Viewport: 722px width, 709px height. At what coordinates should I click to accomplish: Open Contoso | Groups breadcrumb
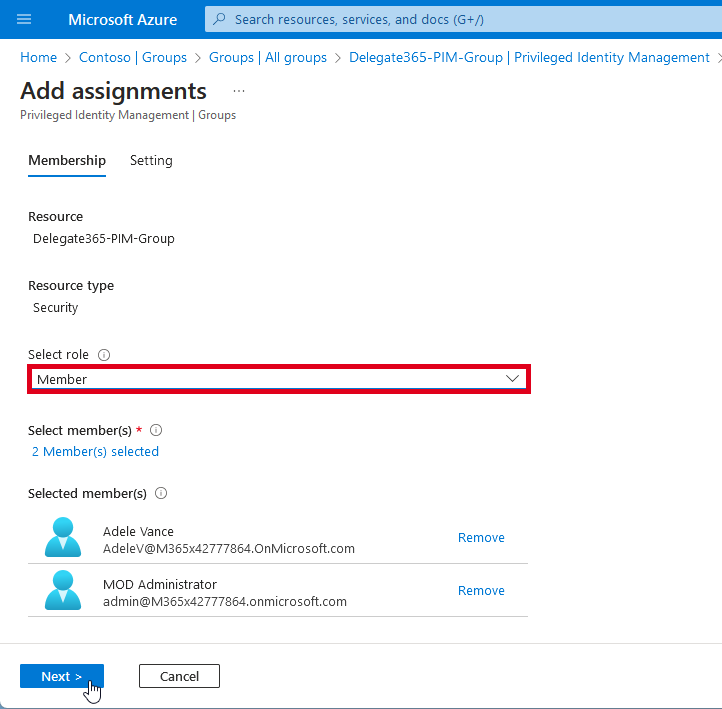(x=133, y=58)
